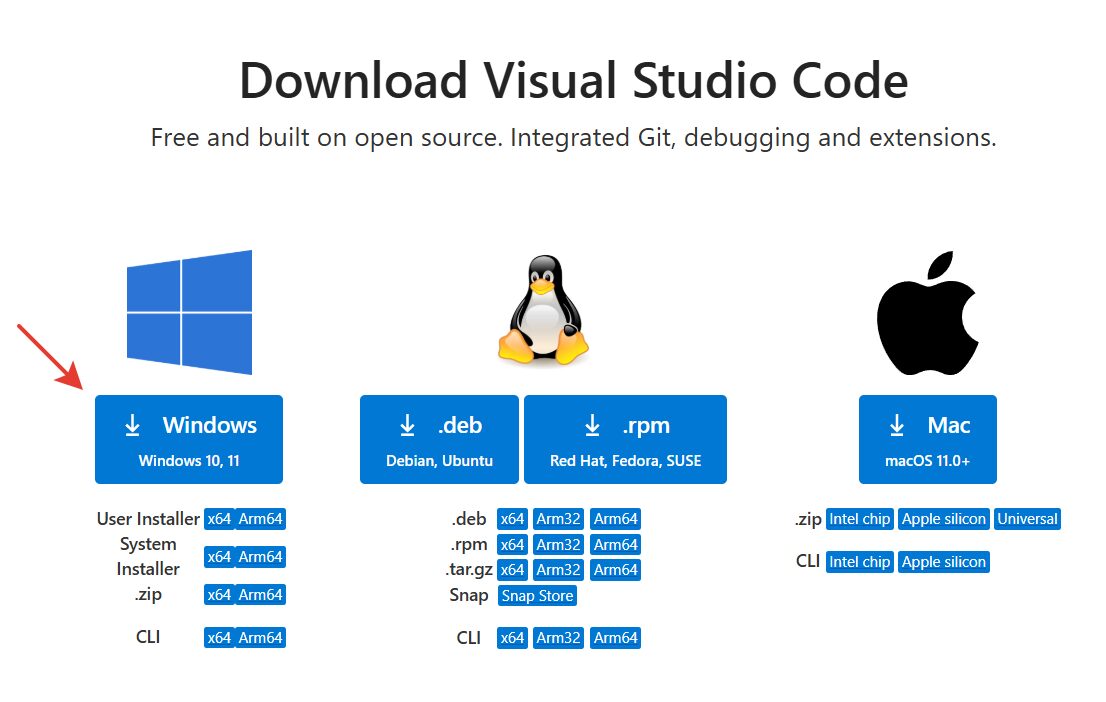
Task: Click the 'Download Visual Studio Code' heading
Action: 573,80
